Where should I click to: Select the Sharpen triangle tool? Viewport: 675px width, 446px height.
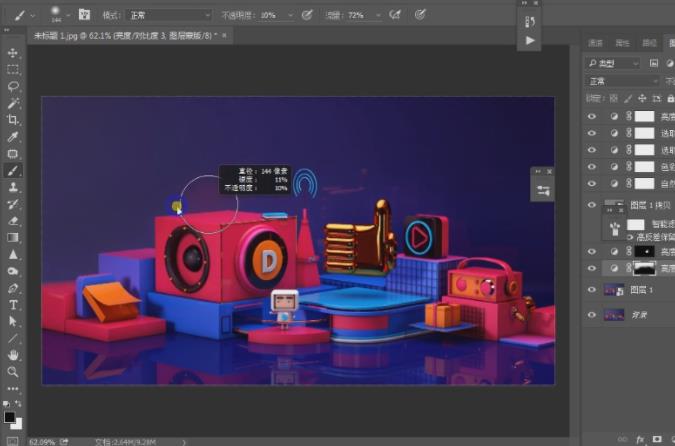coord(13,254)
